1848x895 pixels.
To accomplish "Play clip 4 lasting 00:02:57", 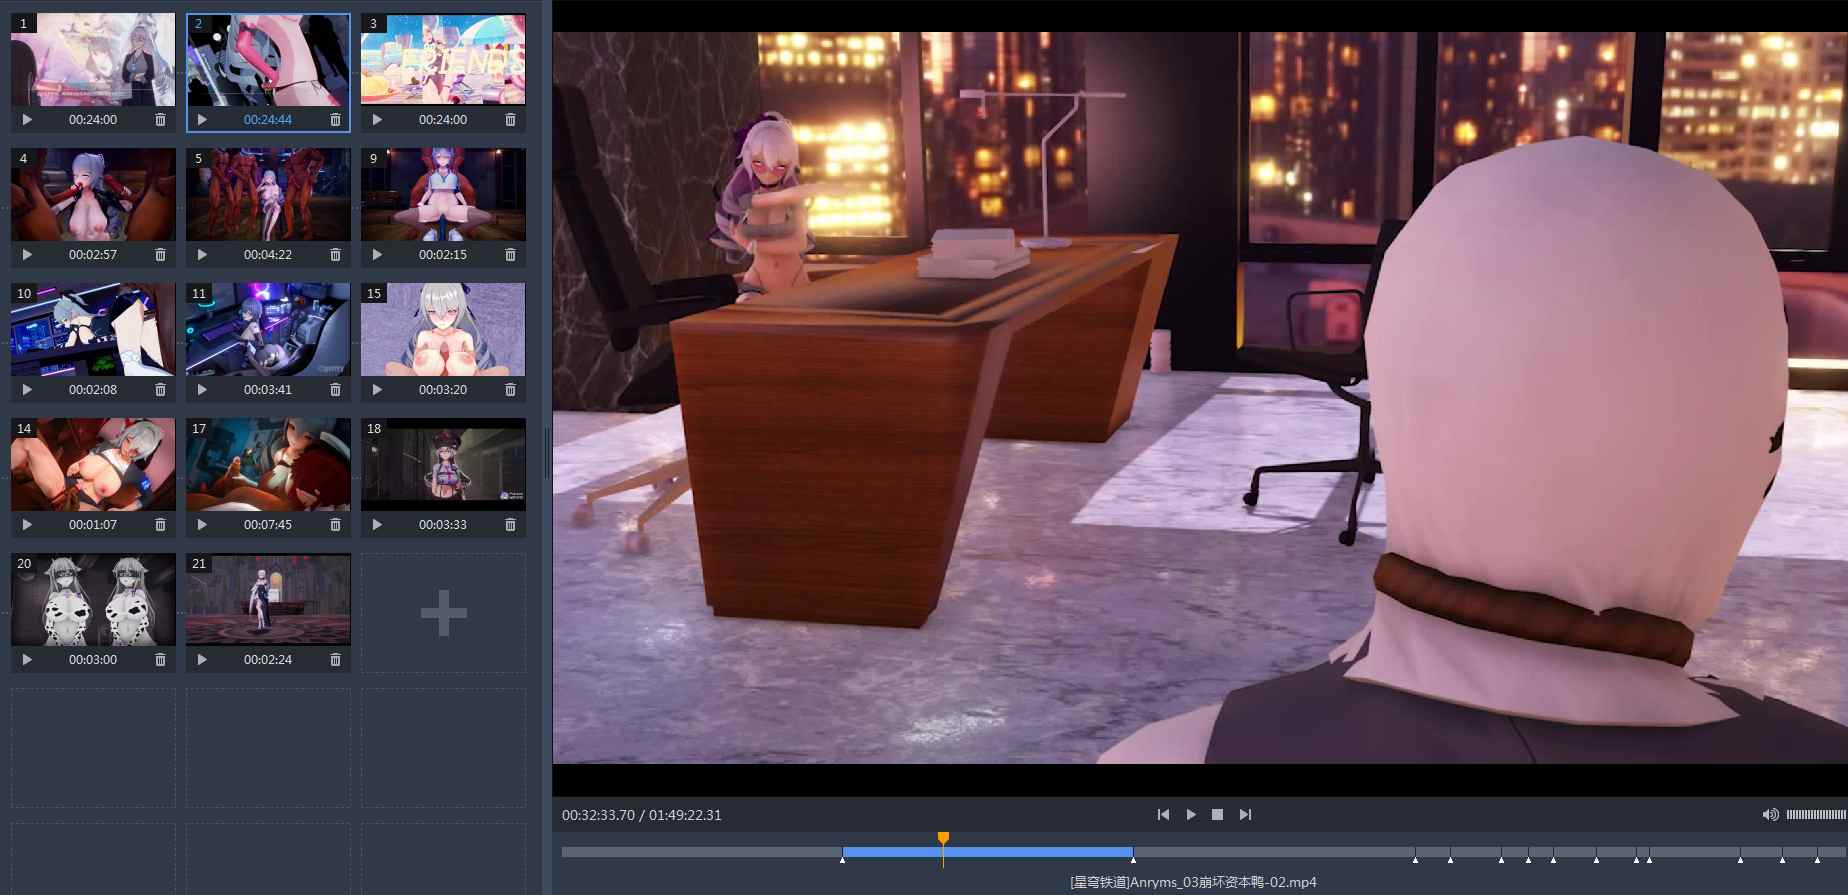I will tap(27, 255).
